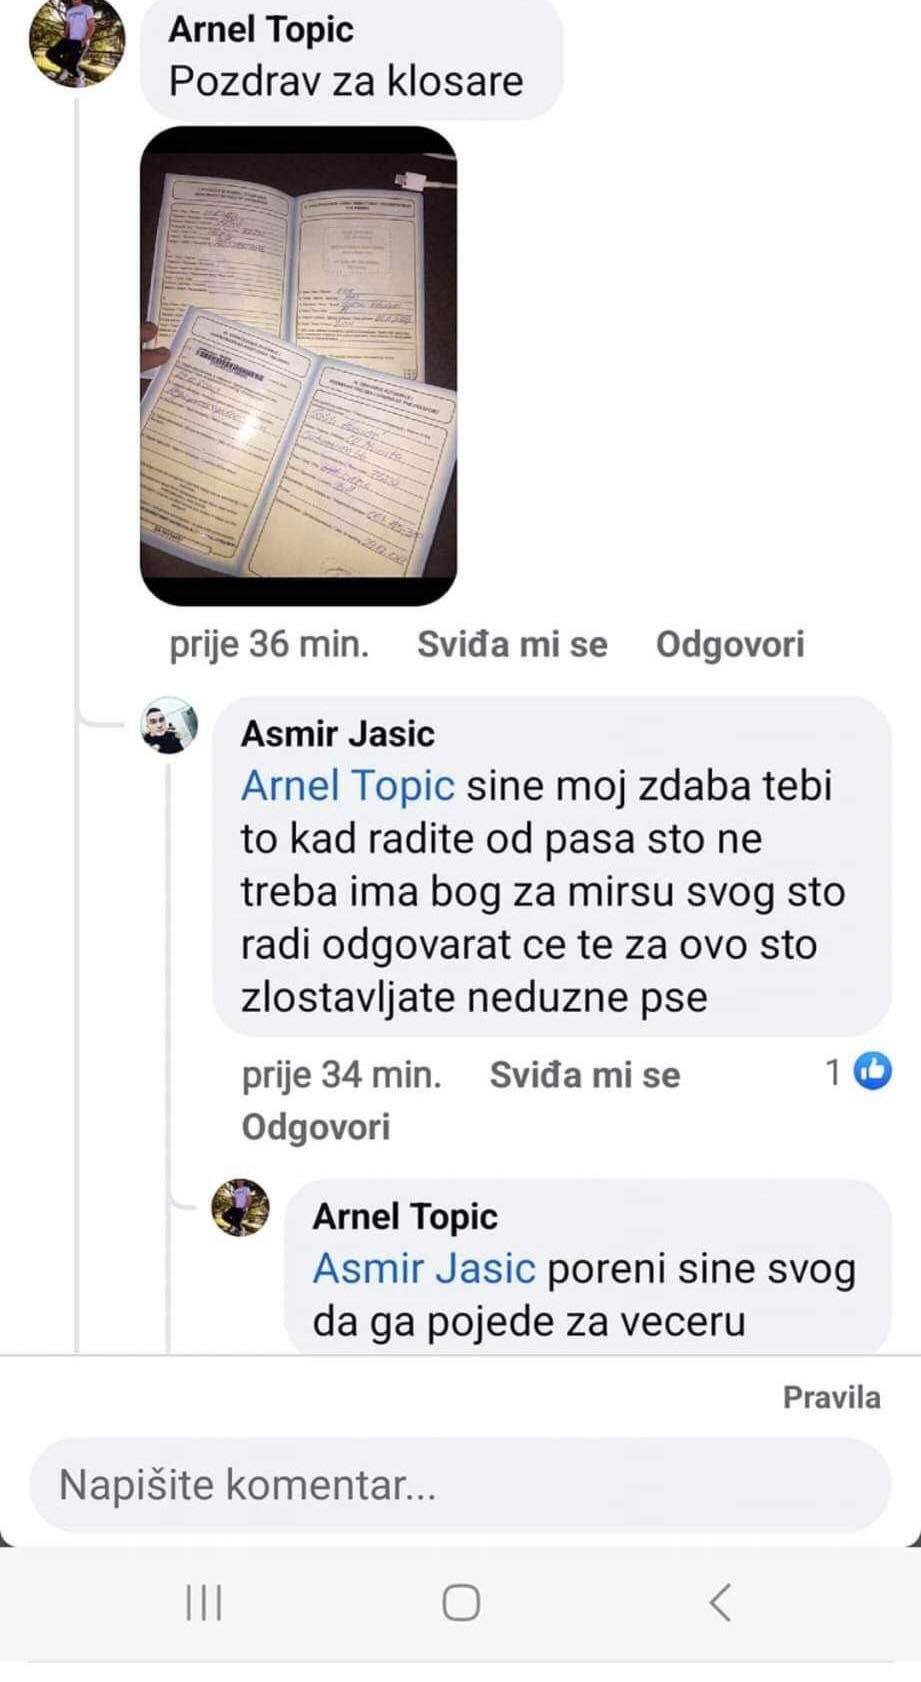Reply to Arnel Topic's comment with Odgovori
Screen dimensions: 921x1682
coord(730,644)
